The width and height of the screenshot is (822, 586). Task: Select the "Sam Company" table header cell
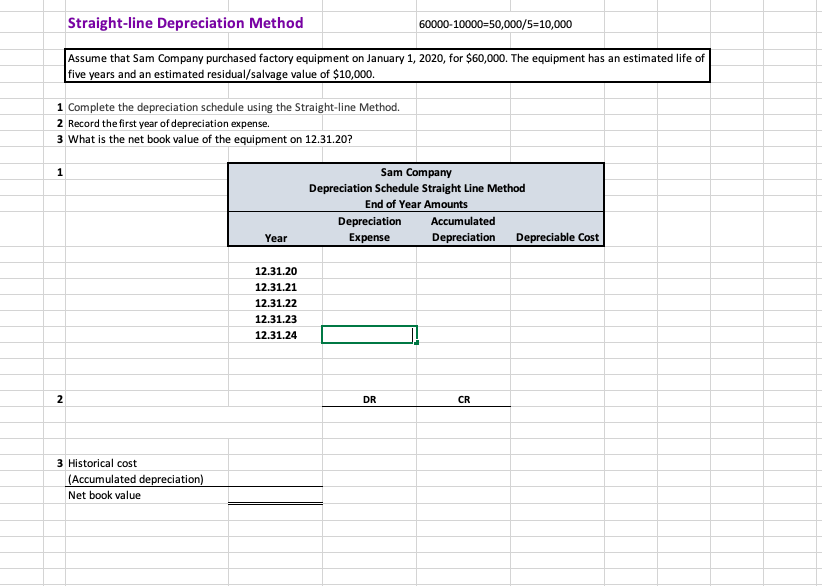click(416, 172)
